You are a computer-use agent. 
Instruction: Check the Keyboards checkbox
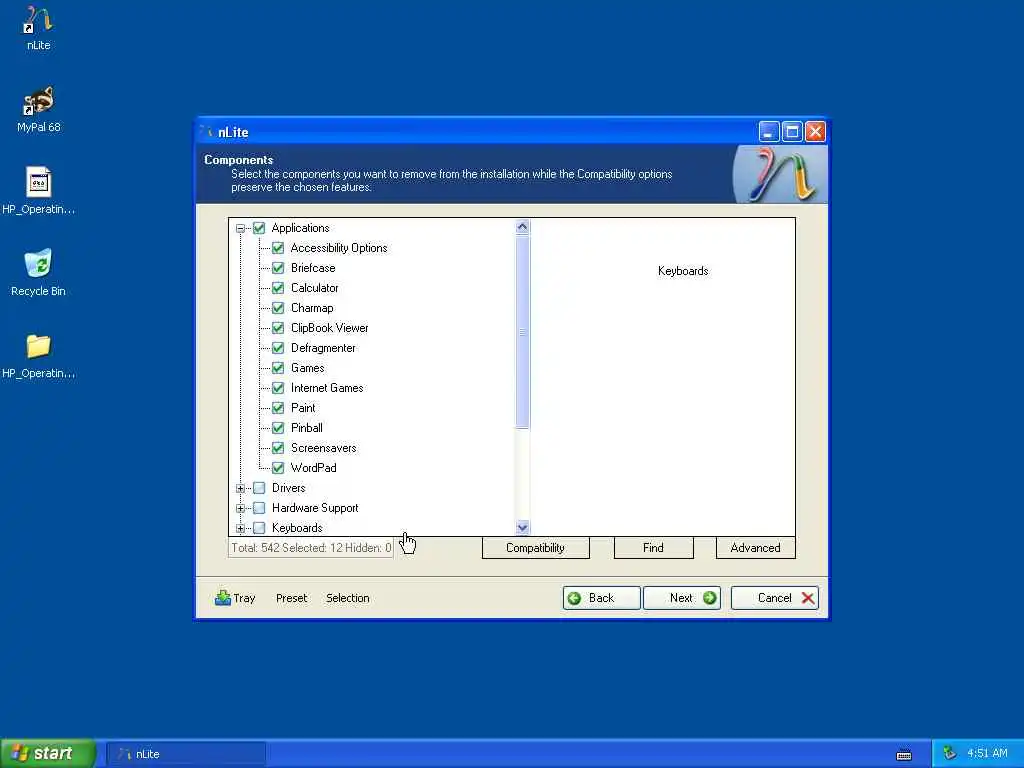[259, 528]
